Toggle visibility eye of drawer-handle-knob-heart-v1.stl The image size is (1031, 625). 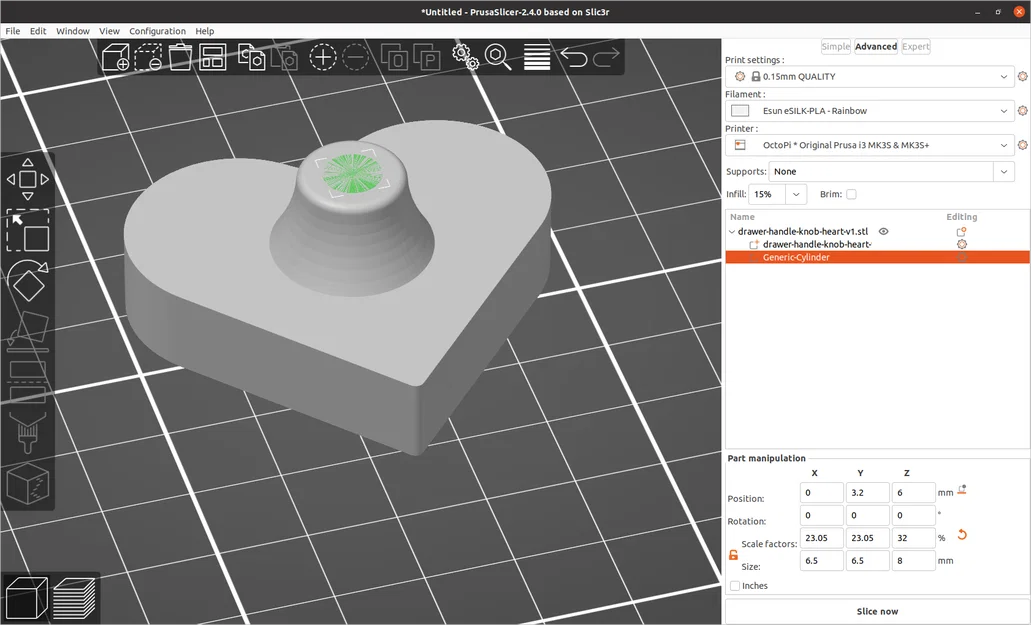pyautogui.click(x=884, y=231)
